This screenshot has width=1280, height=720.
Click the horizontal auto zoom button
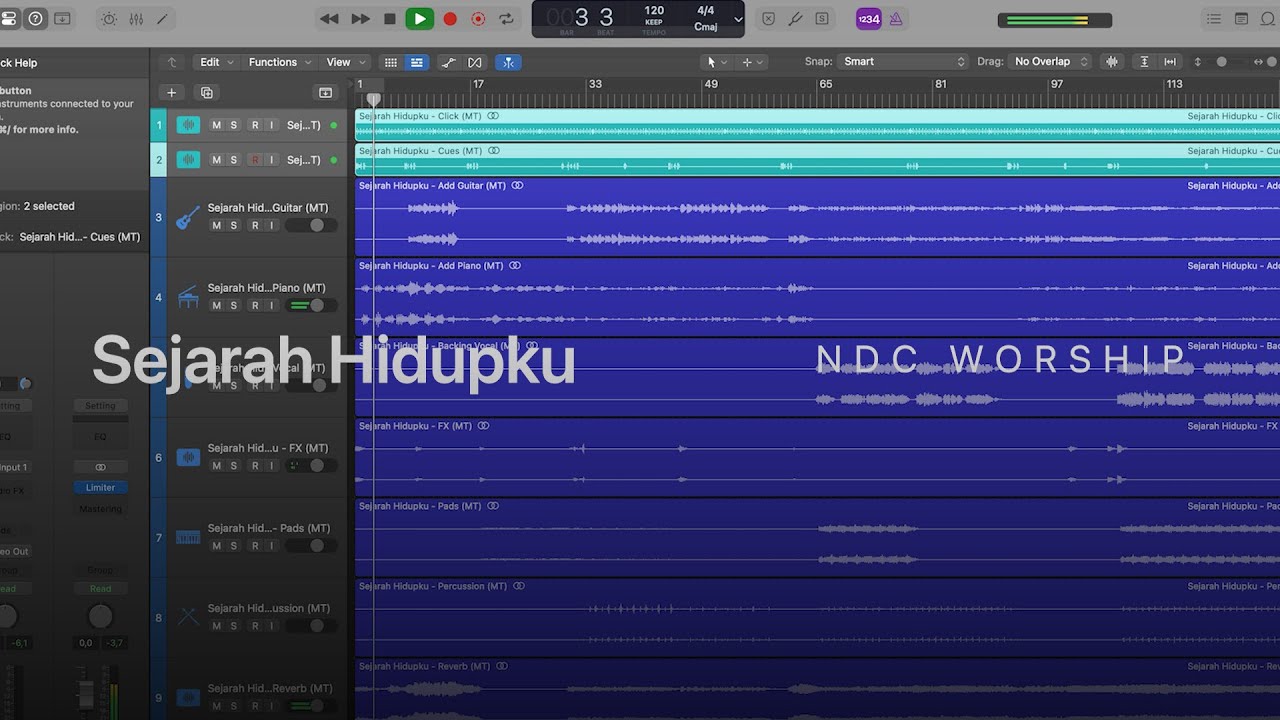[x=1169, y=62]
